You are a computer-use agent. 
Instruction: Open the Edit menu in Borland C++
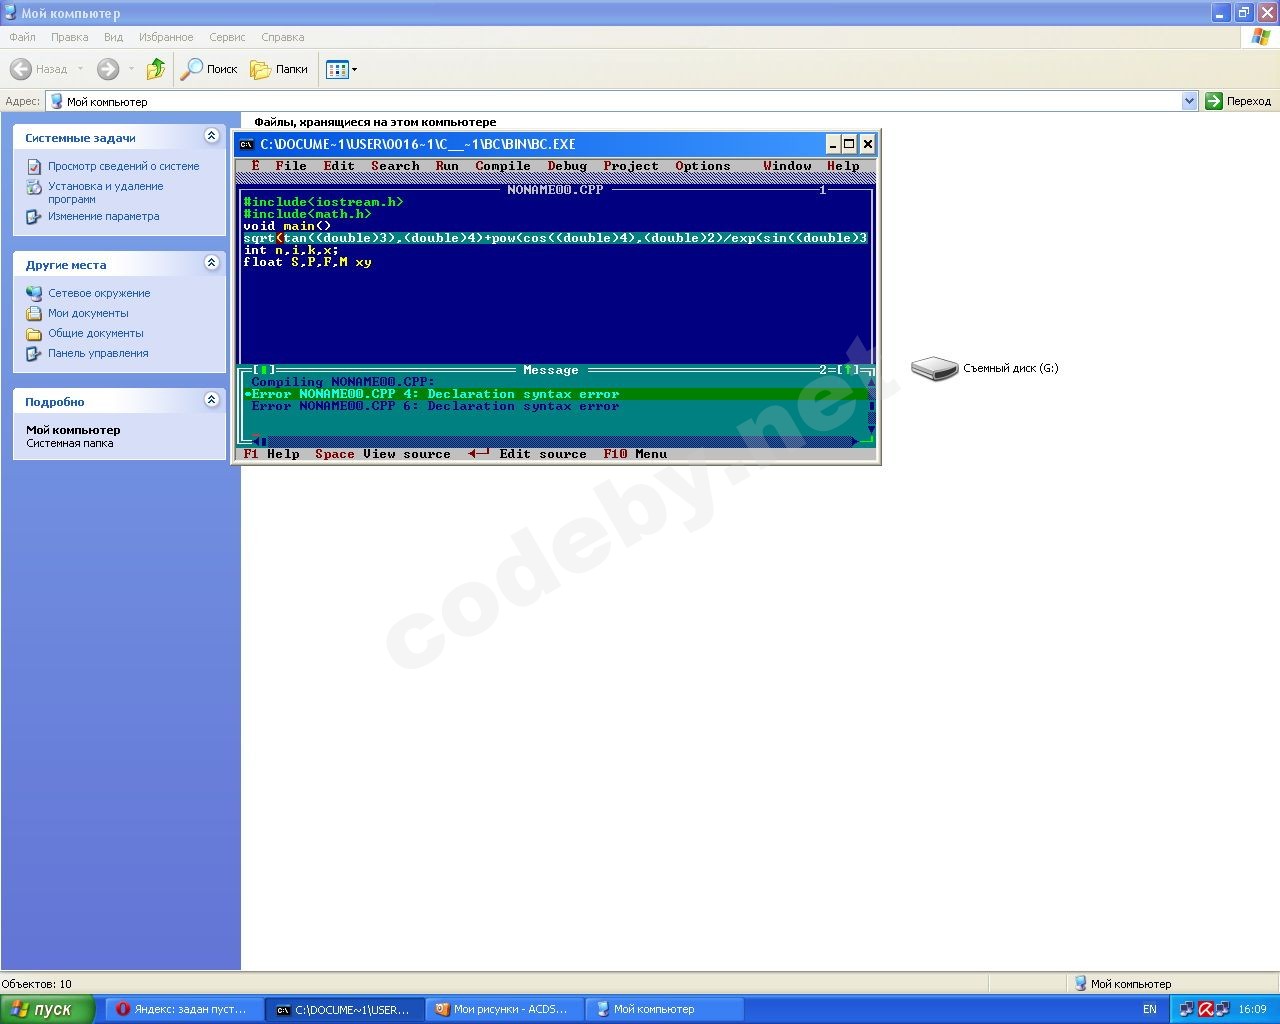339,166
